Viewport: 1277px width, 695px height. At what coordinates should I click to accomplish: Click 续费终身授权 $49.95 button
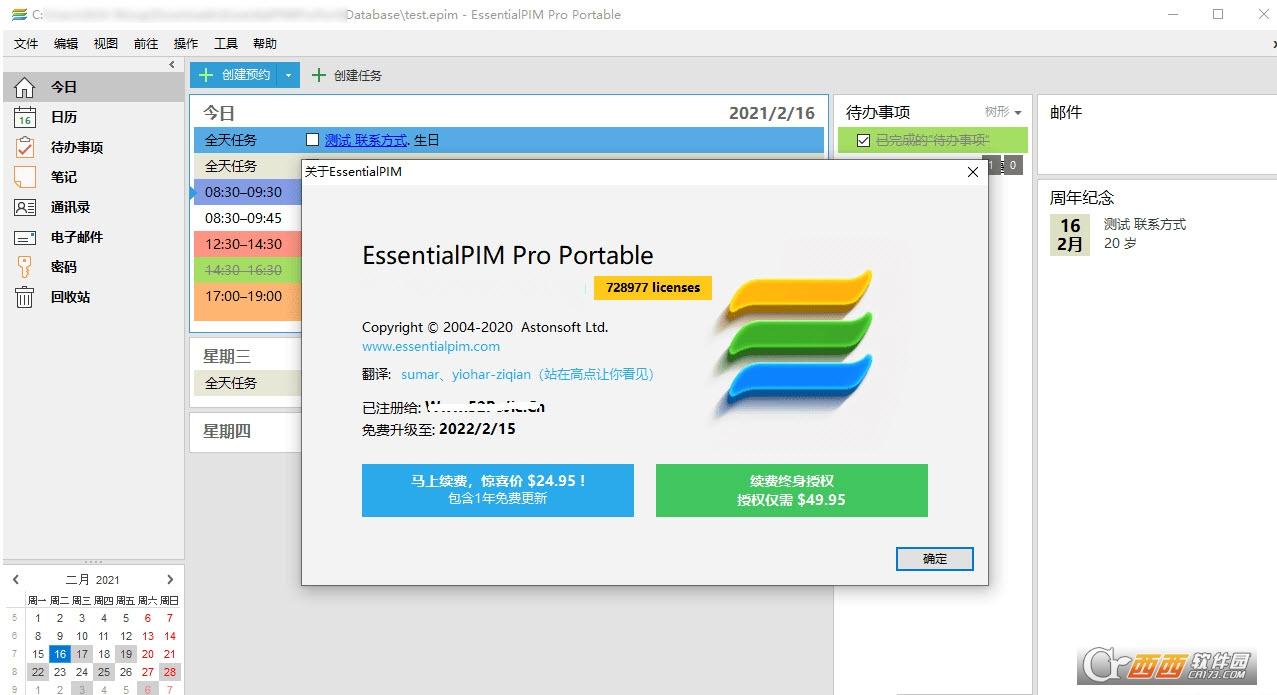click(792, 490)
